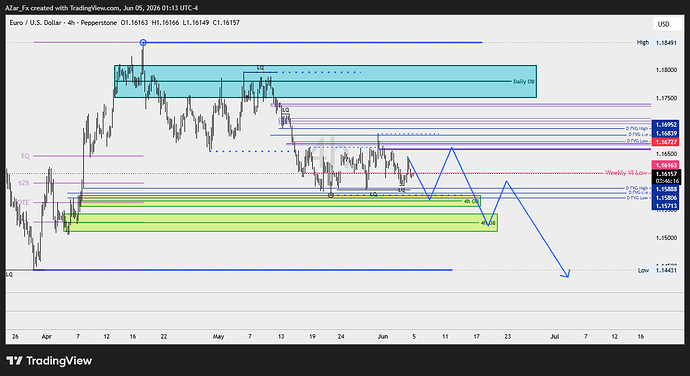Click the D FVG High label beside 1.15888
690x376 pixels.
pyautogui.click(x=637, y=188)
